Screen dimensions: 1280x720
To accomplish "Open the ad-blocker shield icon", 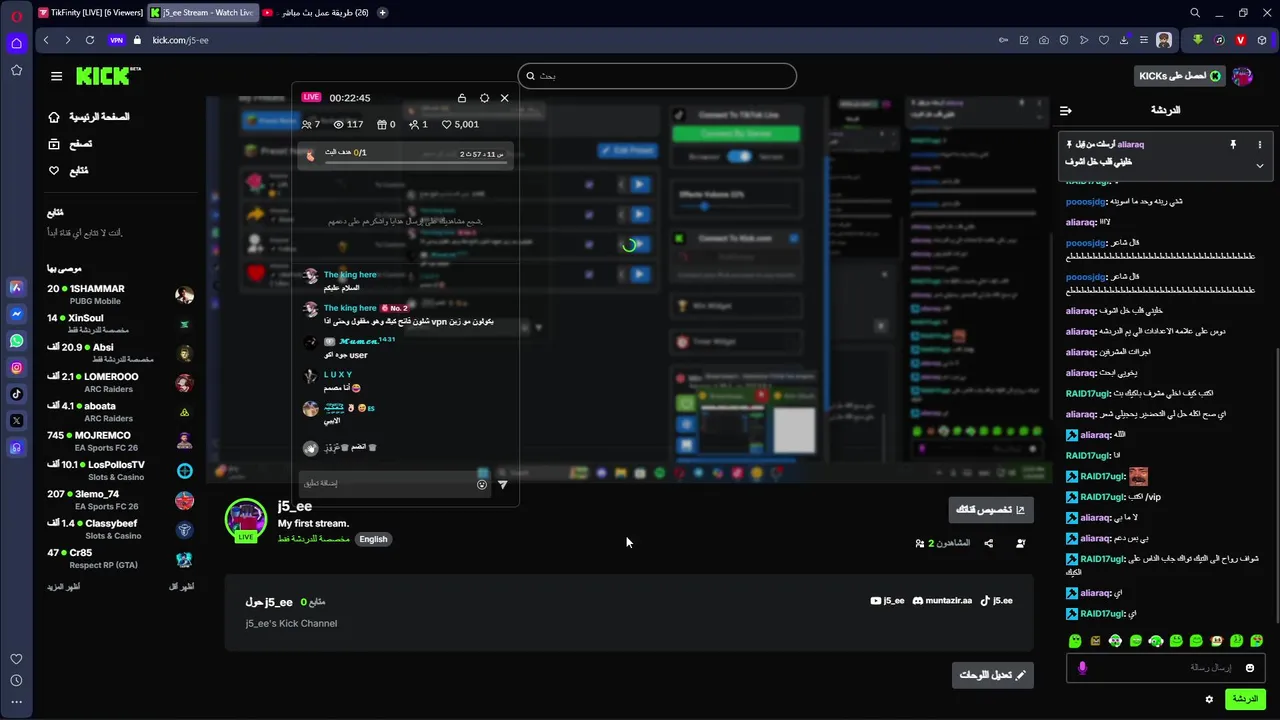I will [1064, 40].
